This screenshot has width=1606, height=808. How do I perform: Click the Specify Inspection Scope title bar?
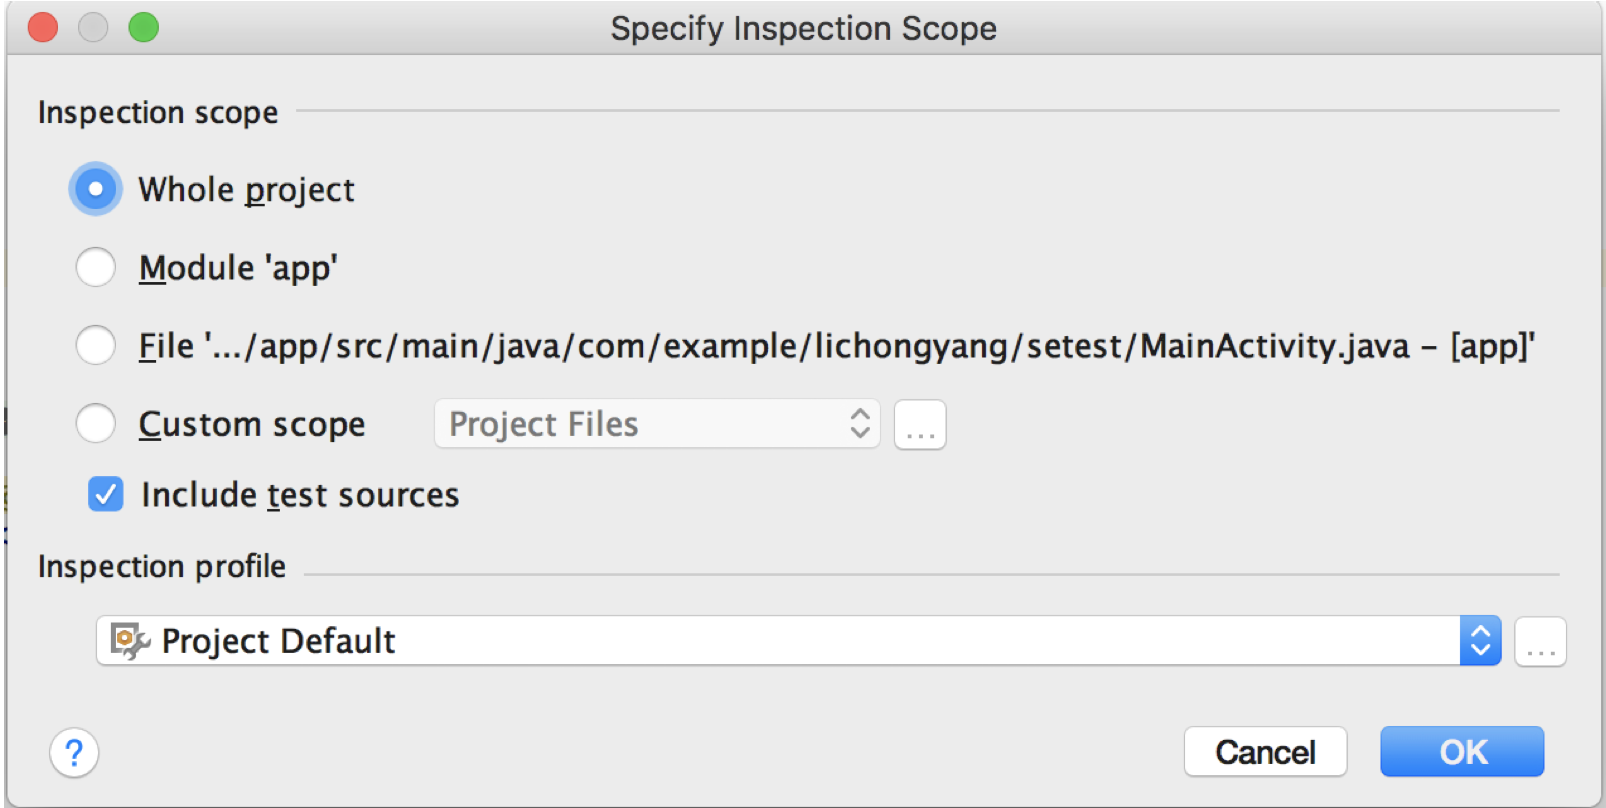(803, 28)
